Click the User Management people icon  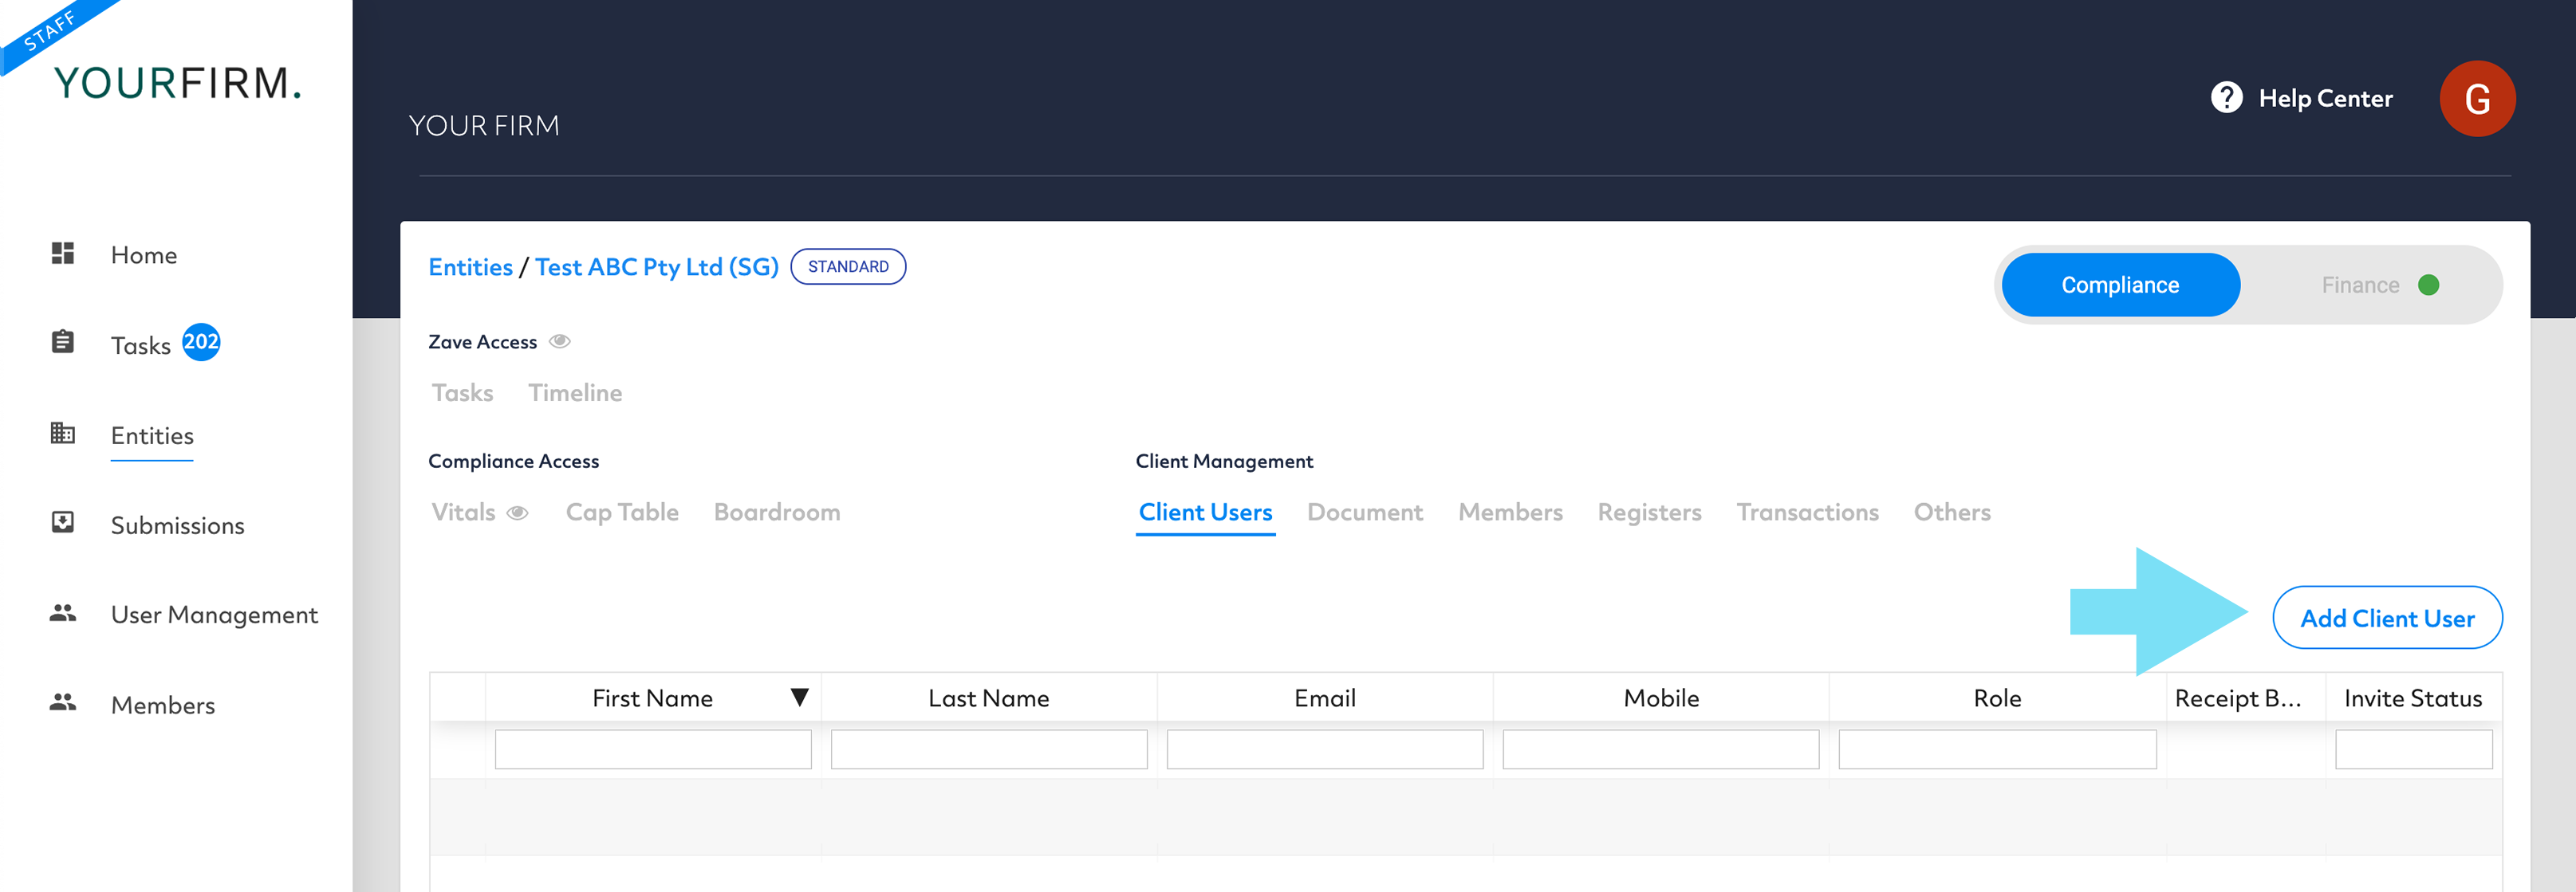63,613
